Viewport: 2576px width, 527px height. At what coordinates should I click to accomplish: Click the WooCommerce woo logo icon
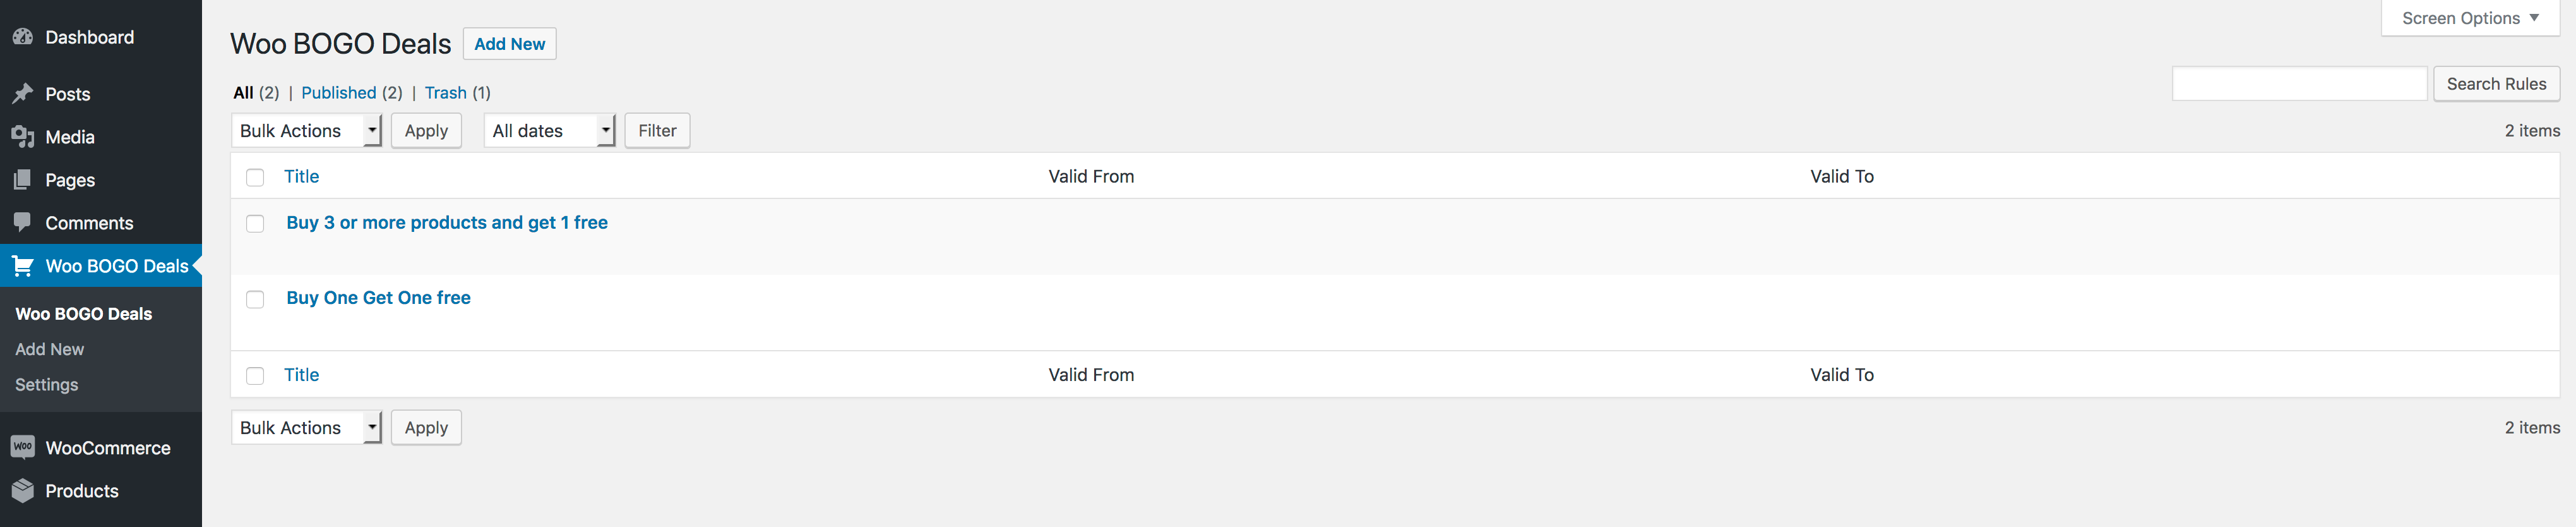tap(23, 447)
